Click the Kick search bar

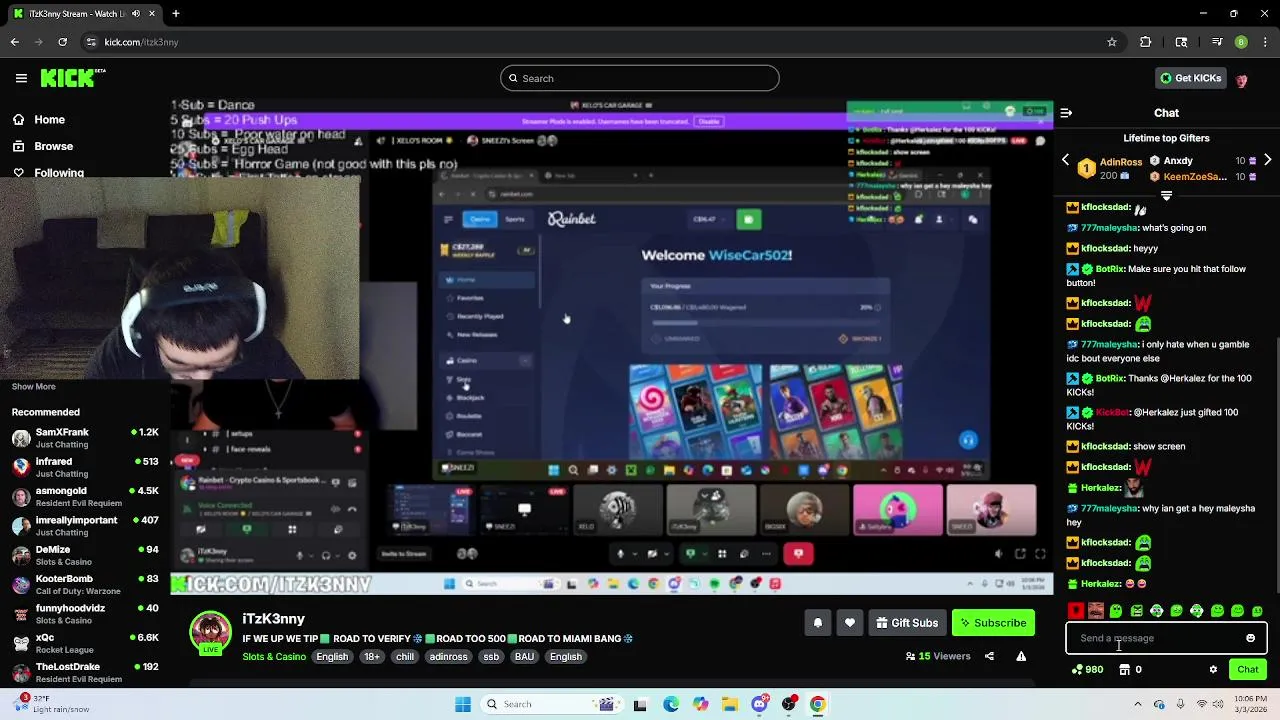(640, 78)
